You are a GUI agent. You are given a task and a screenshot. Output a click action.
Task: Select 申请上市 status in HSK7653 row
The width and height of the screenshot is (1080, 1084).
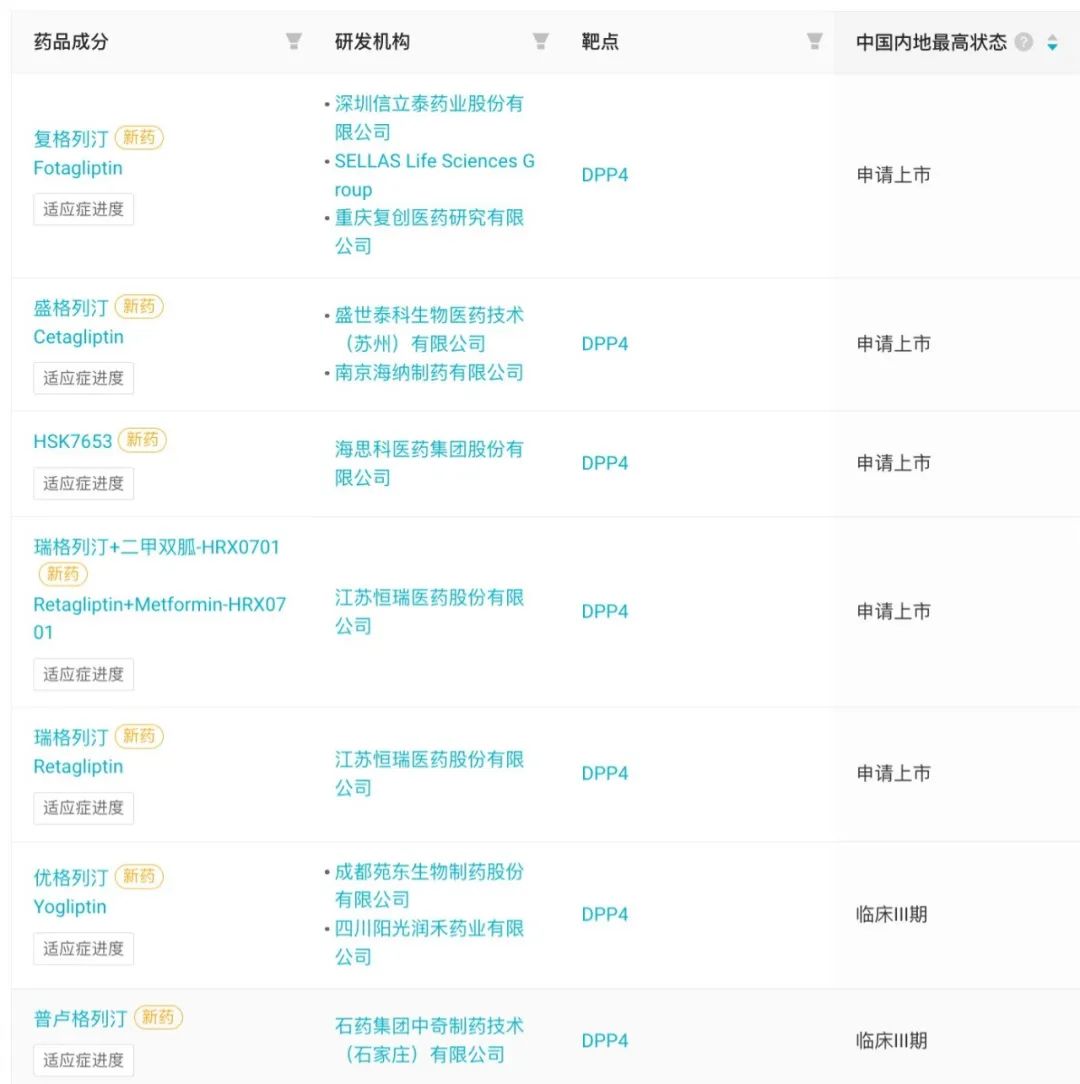pyautogui.click(x=893, y=463)
